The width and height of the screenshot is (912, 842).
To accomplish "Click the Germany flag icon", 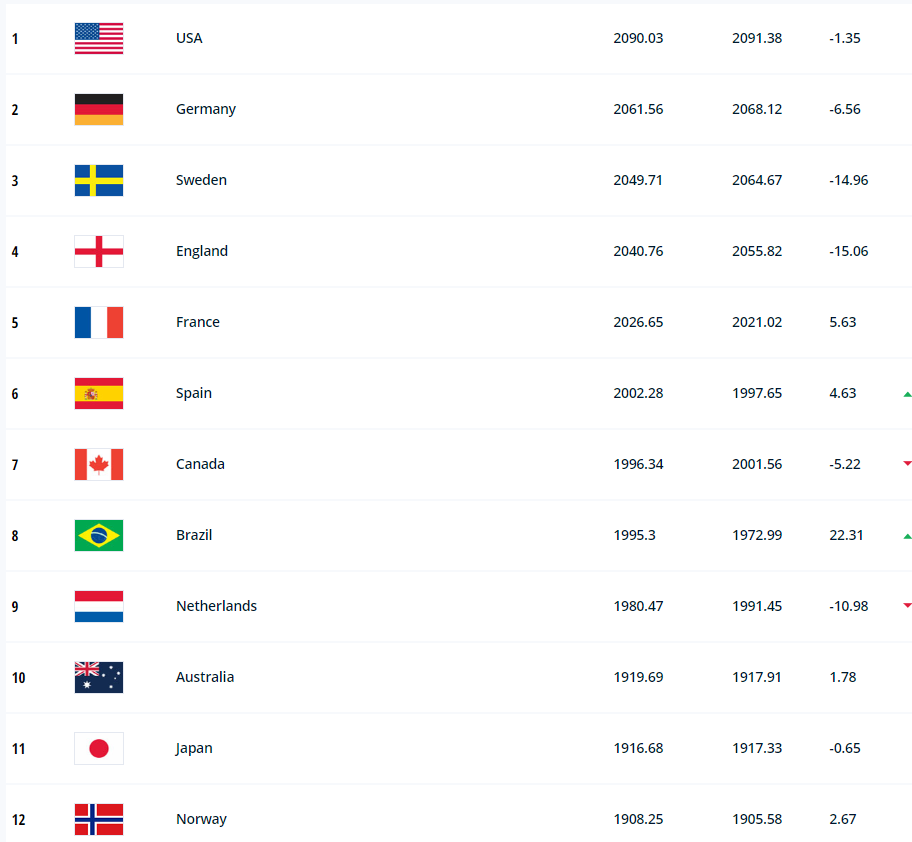I will (99, 109).
